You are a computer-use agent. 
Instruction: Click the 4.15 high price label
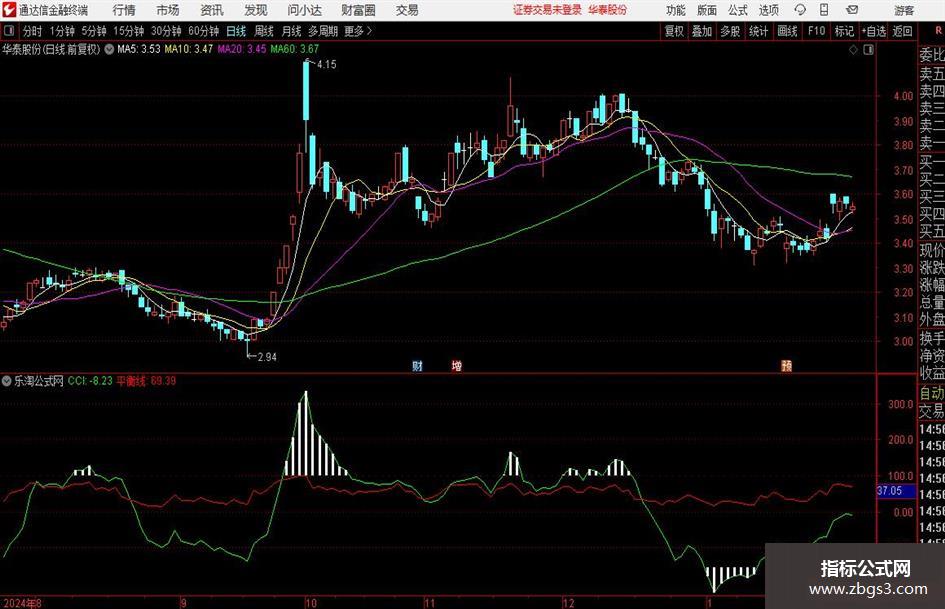click(326, 65)
